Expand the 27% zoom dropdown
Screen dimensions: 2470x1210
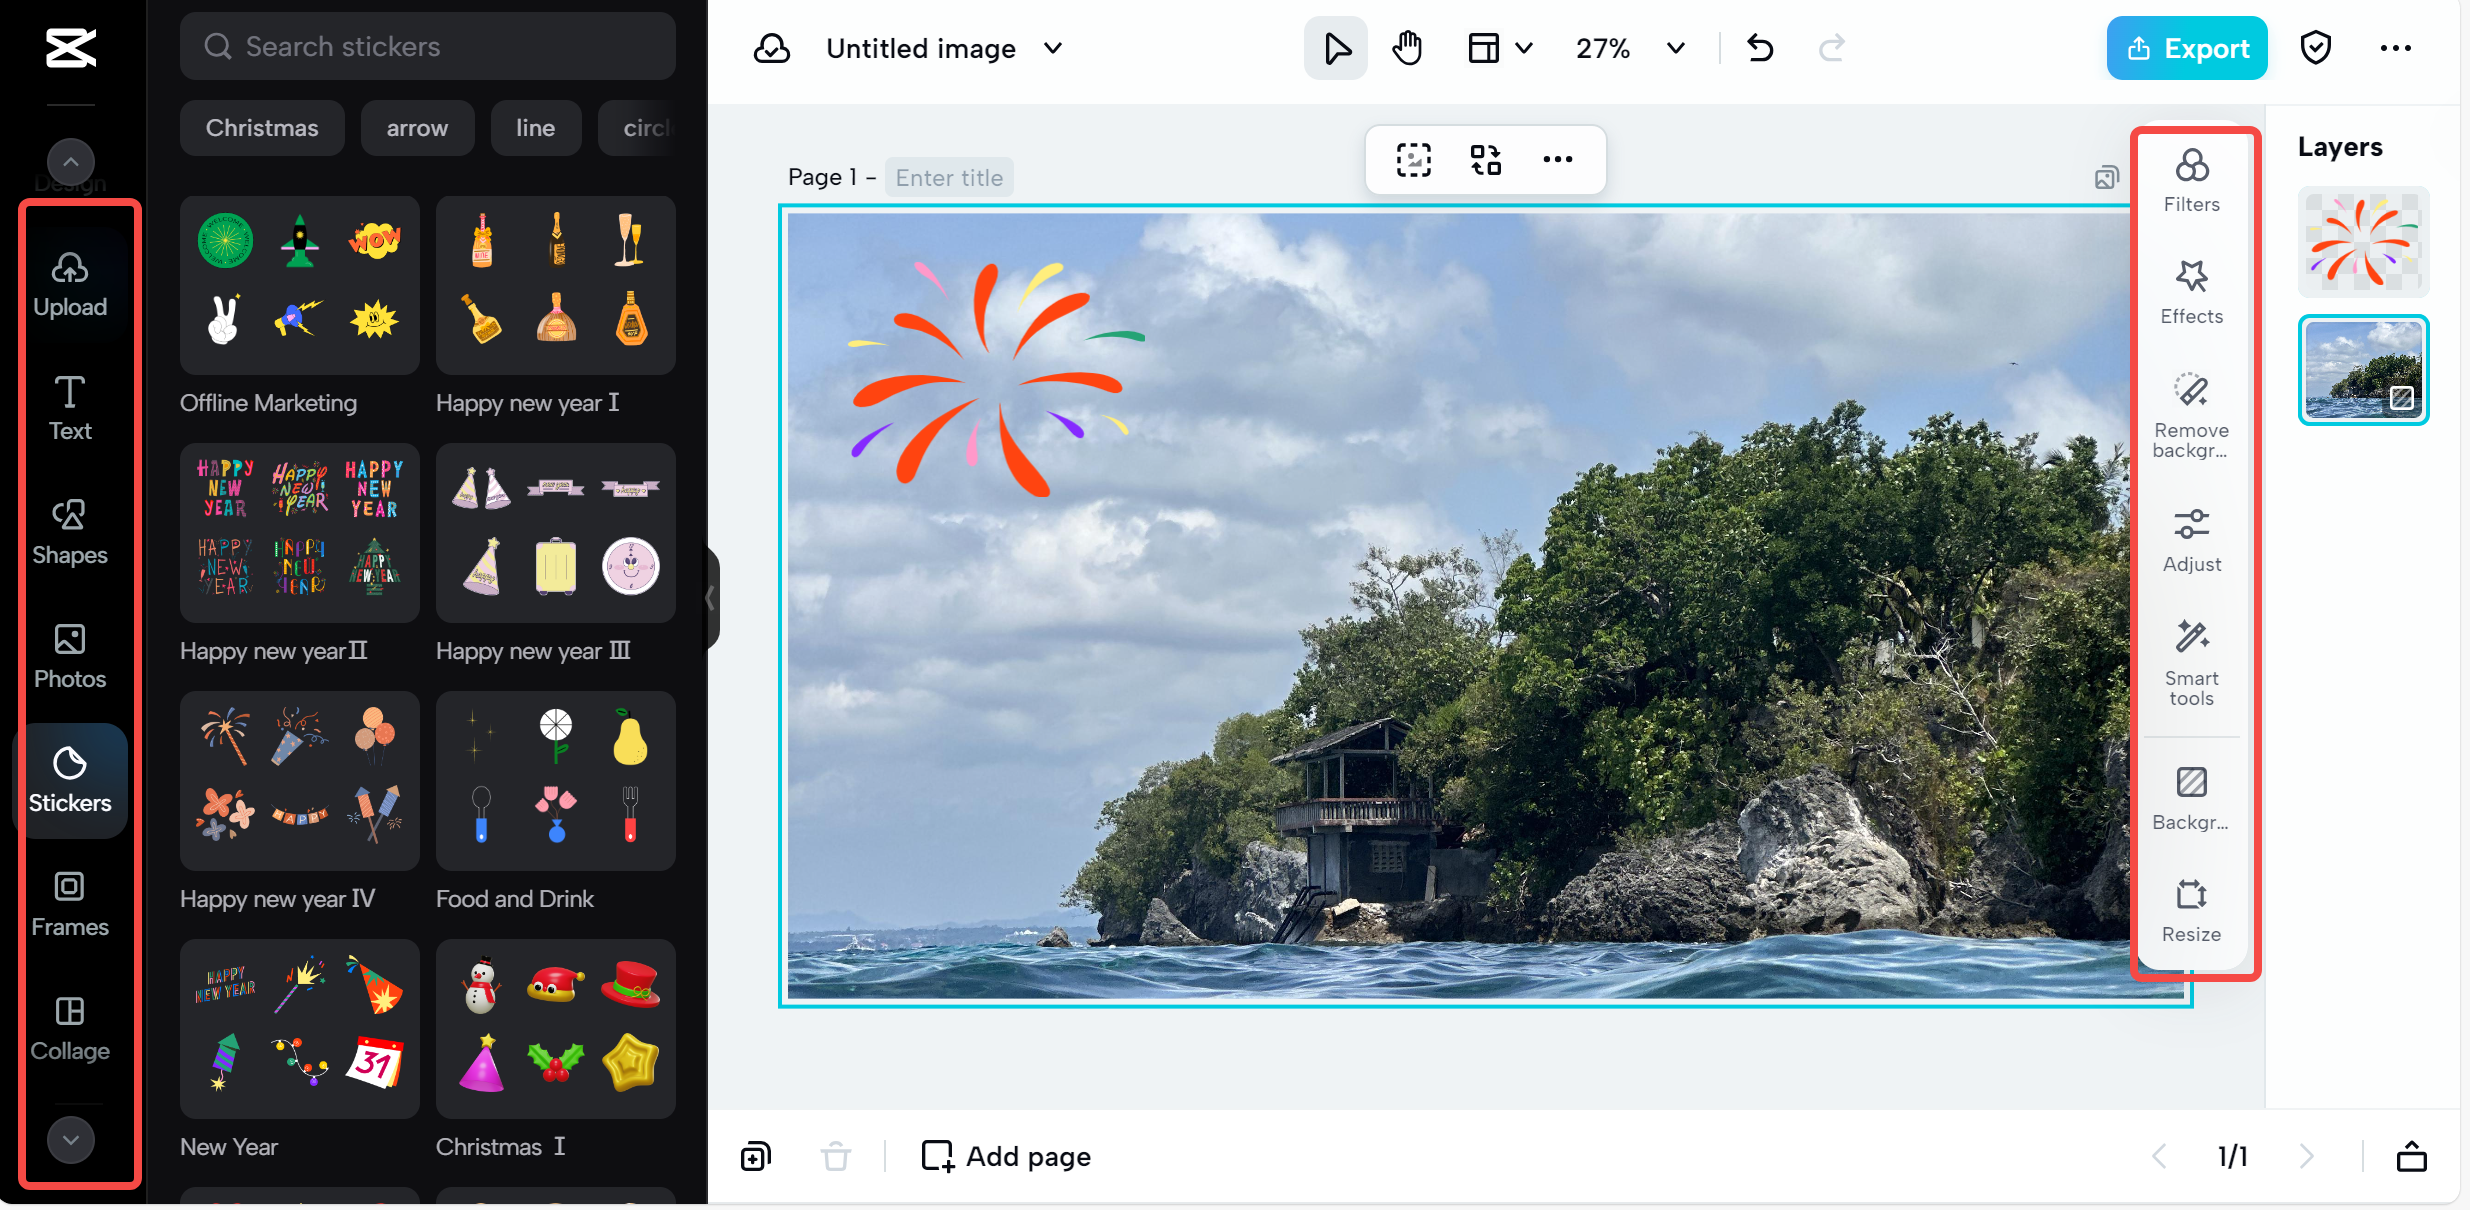point(1676,48)
